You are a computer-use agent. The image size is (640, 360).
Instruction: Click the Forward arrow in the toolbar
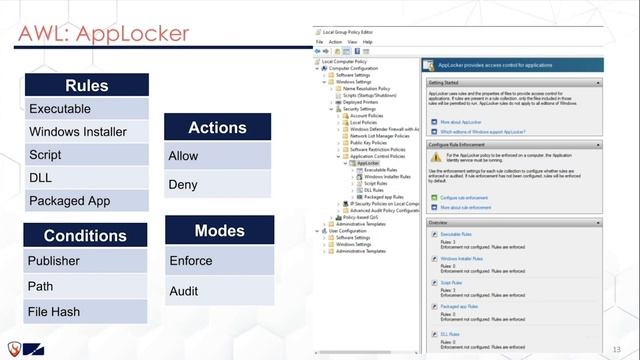click(x=326, y=51)
